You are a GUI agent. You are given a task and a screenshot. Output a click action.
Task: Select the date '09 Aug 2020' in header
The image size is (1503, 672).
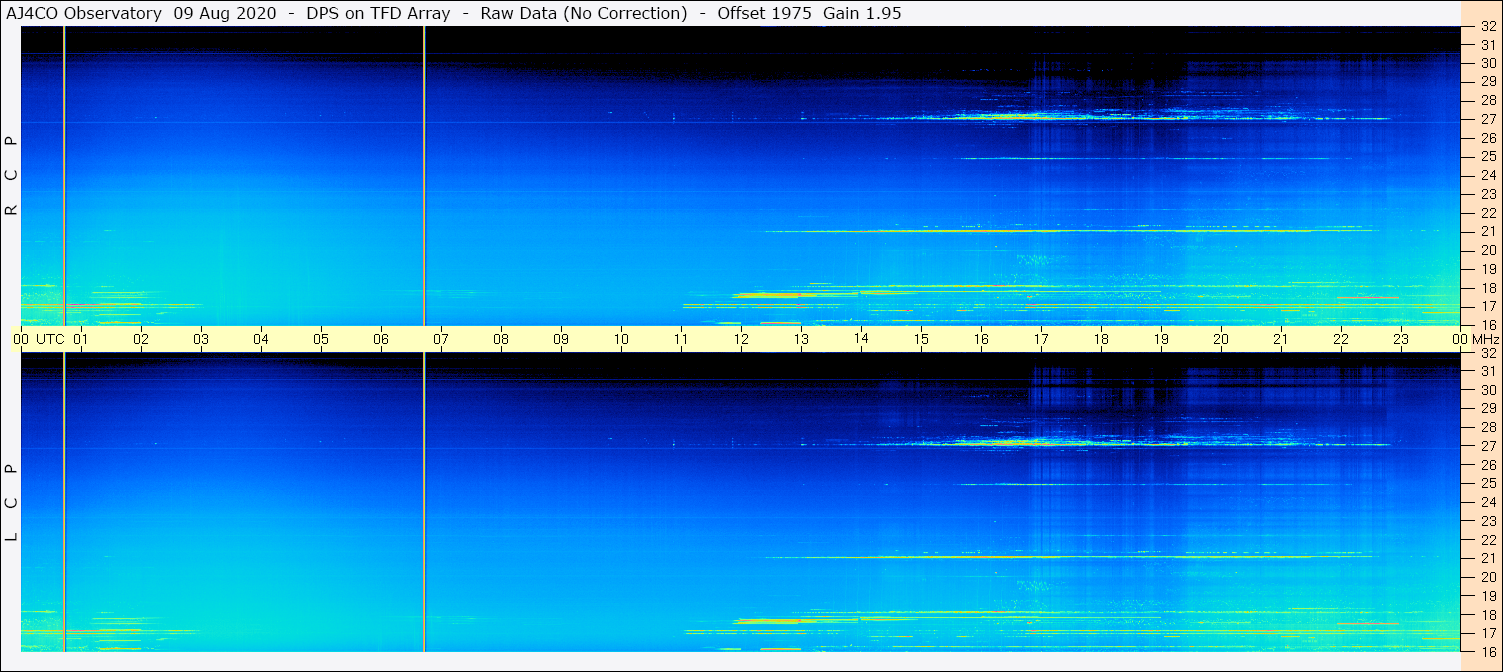click(x=224, y=13)
